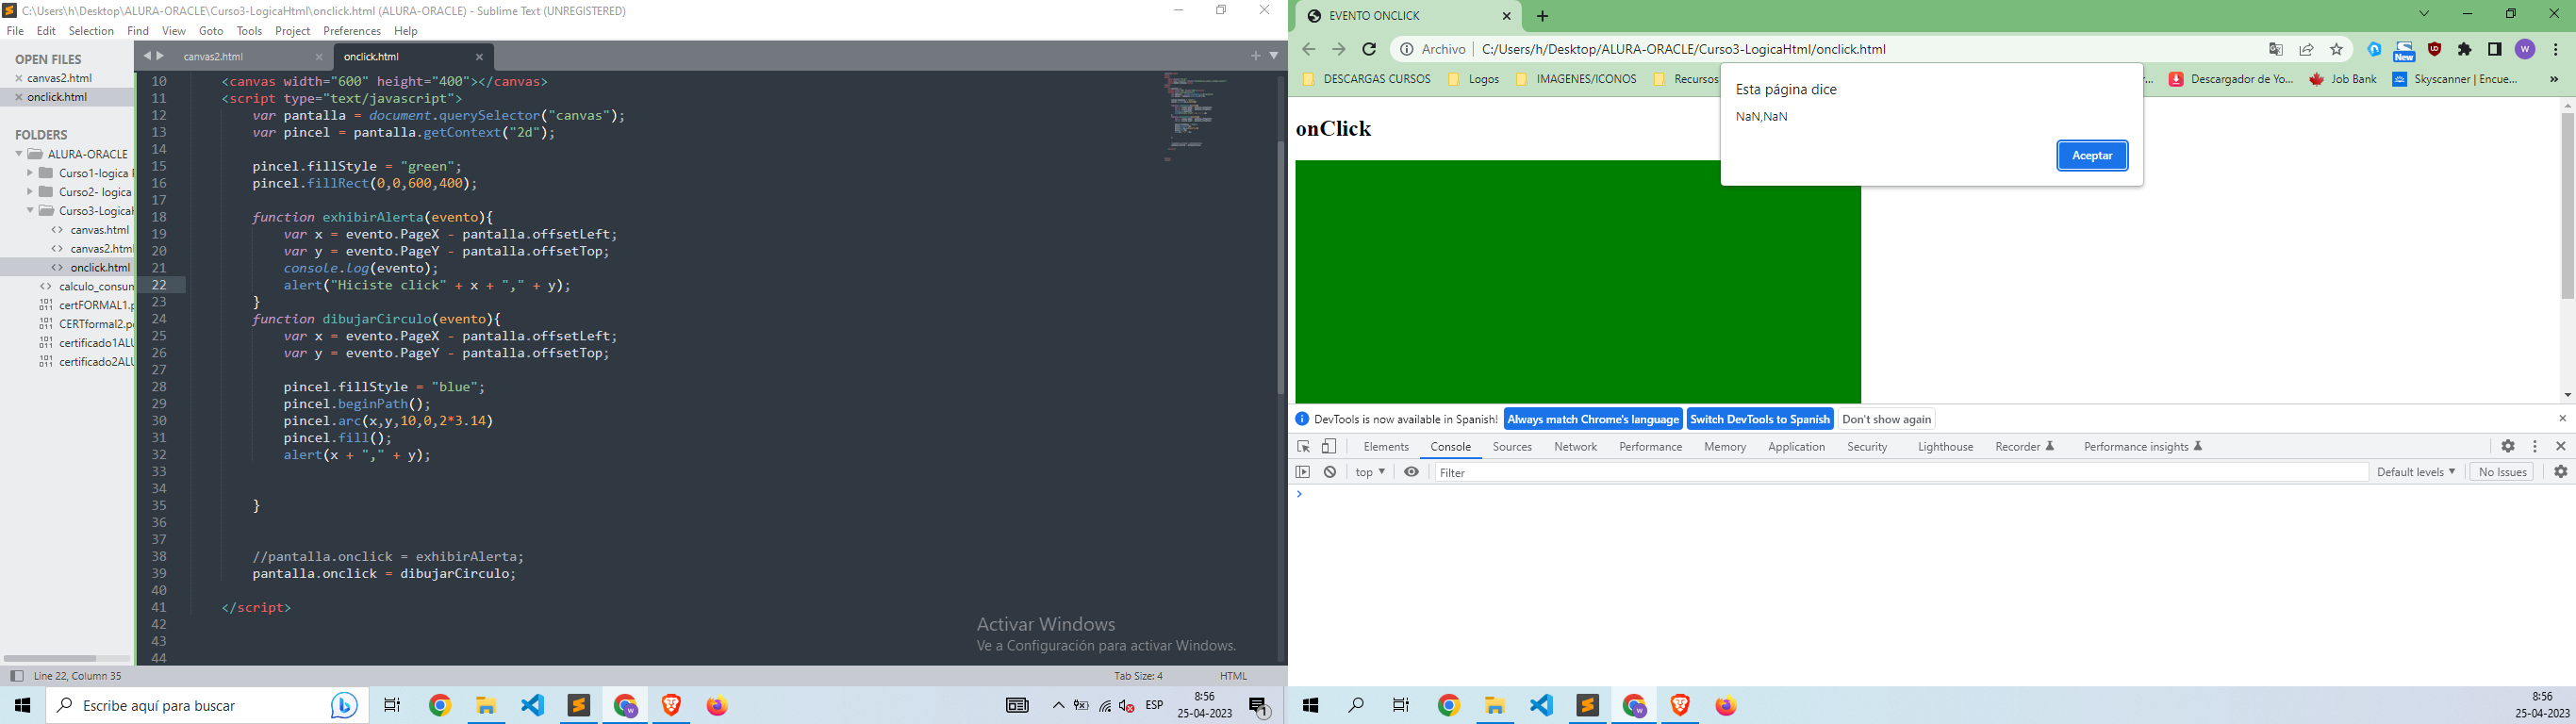Click Switch DevTools to Spanish
The height and width of the screenshot is (724, 2576).
1760,419
